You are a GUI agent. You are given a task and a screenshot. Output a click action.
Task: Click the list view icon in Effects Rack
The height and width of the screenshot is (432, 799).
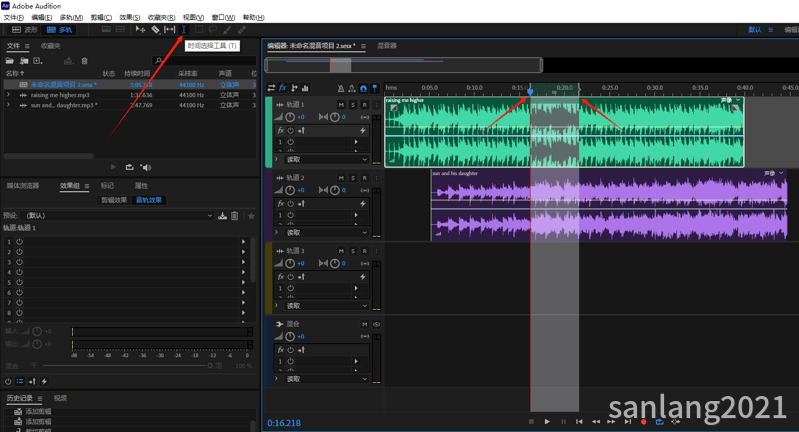tap(20, 381)
